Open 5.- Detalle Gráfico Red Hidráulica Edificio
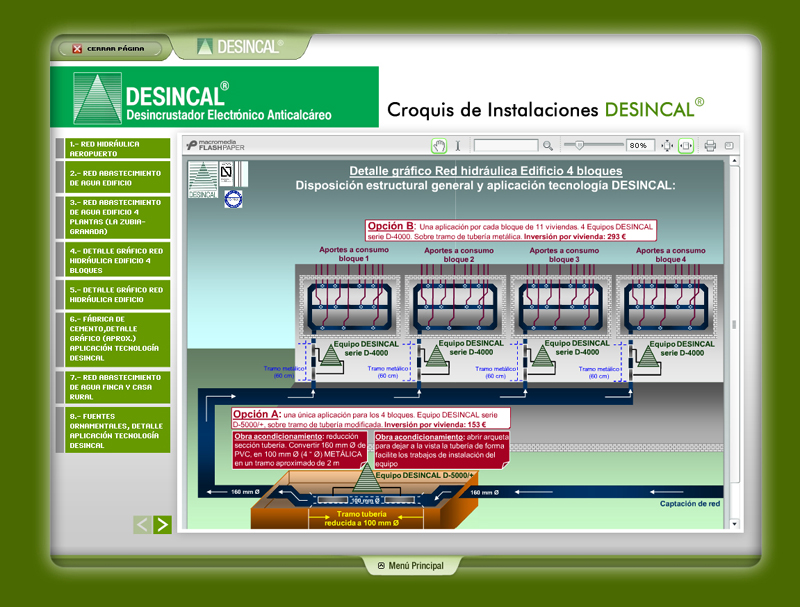800x607 pixels. [117, 294]
